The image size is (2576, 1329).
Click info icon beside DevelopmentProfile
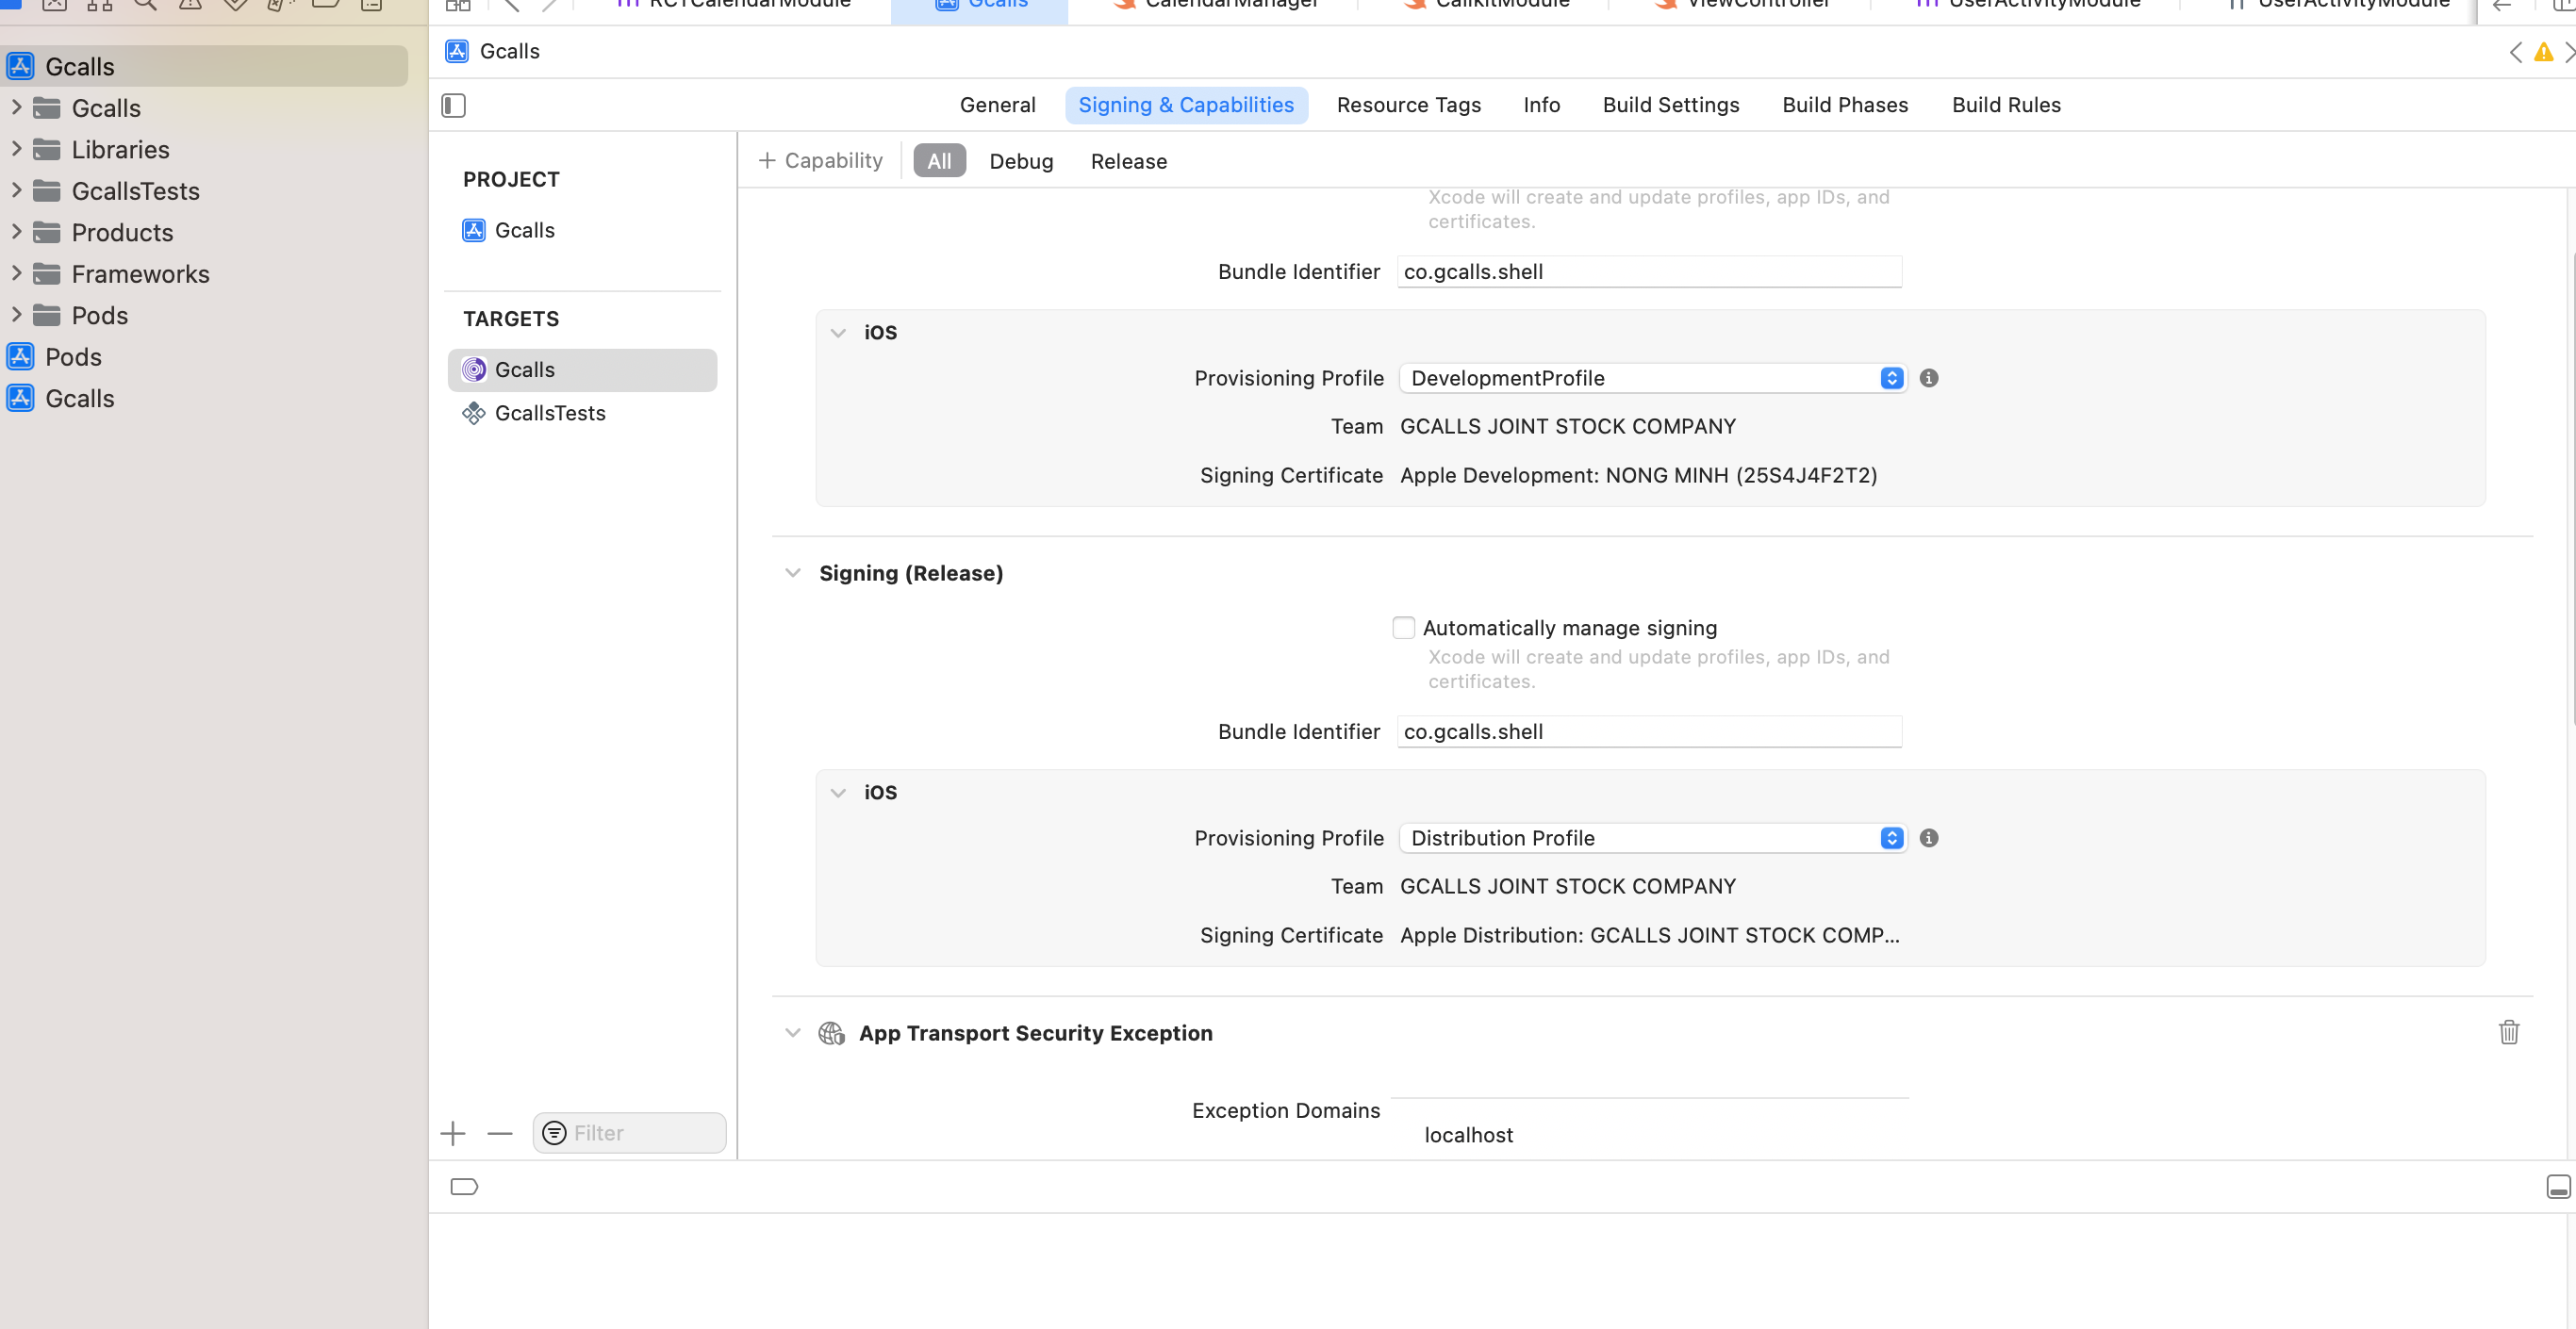pos(1929,378)
